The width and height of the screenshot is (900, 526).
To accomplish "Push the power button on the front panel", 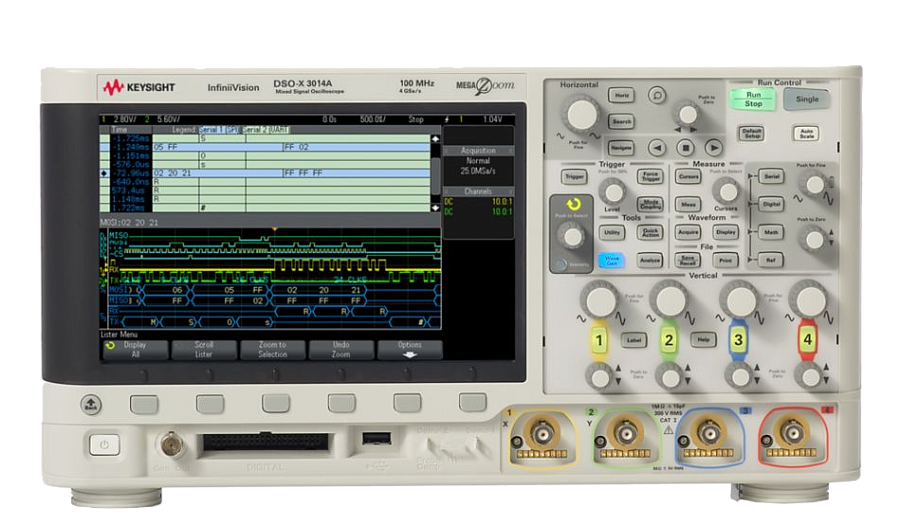I will (104, 444).
